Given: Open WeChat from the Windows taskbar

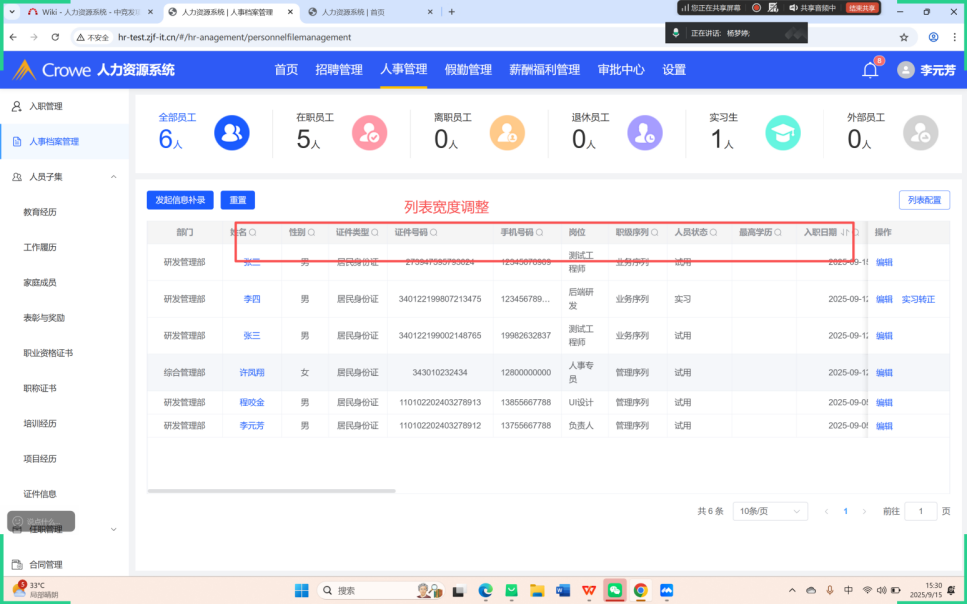Looking at the screenshot, I should 615,590.
